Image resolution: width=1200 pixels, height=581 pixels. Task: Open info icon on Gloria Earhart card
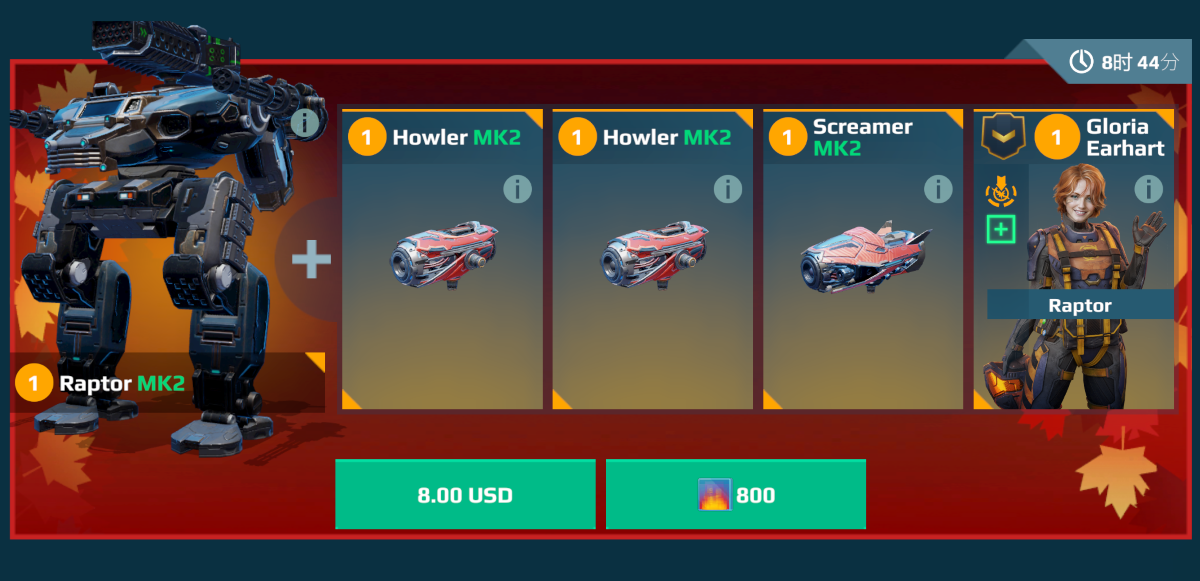click(x=1148, y=188)
